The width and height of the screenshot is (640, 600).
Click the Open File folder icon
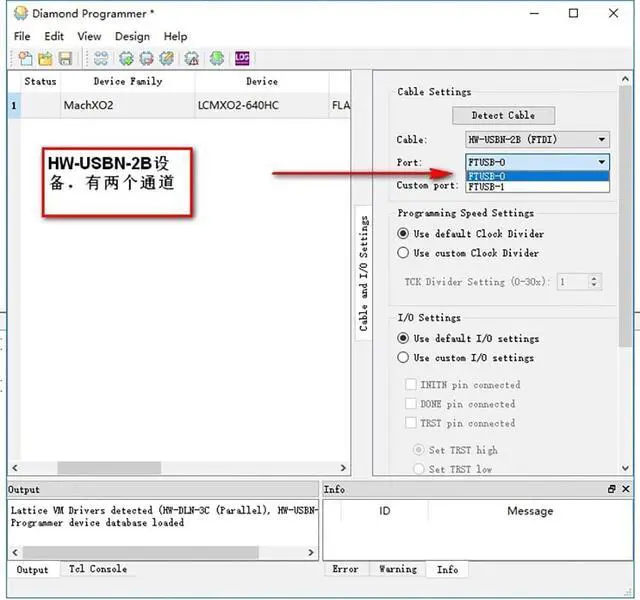45,59
